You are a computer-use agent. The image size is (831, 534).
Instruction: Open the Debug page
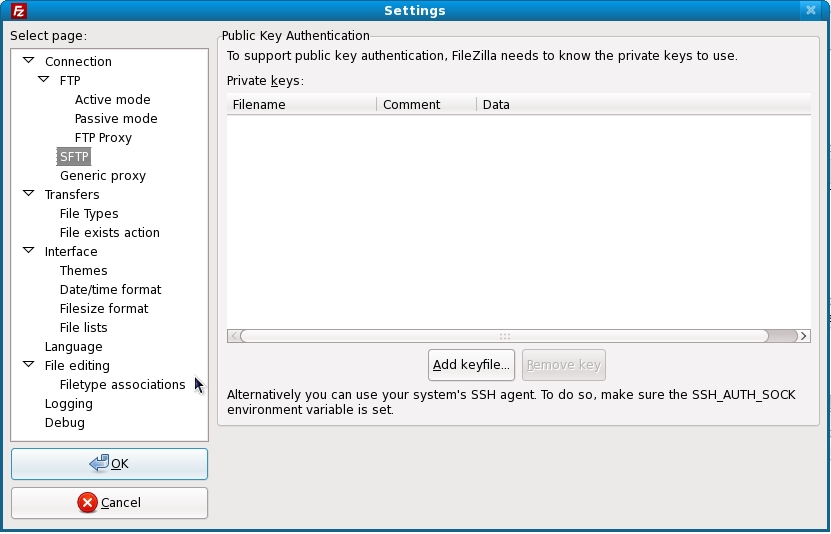(64, 423)
